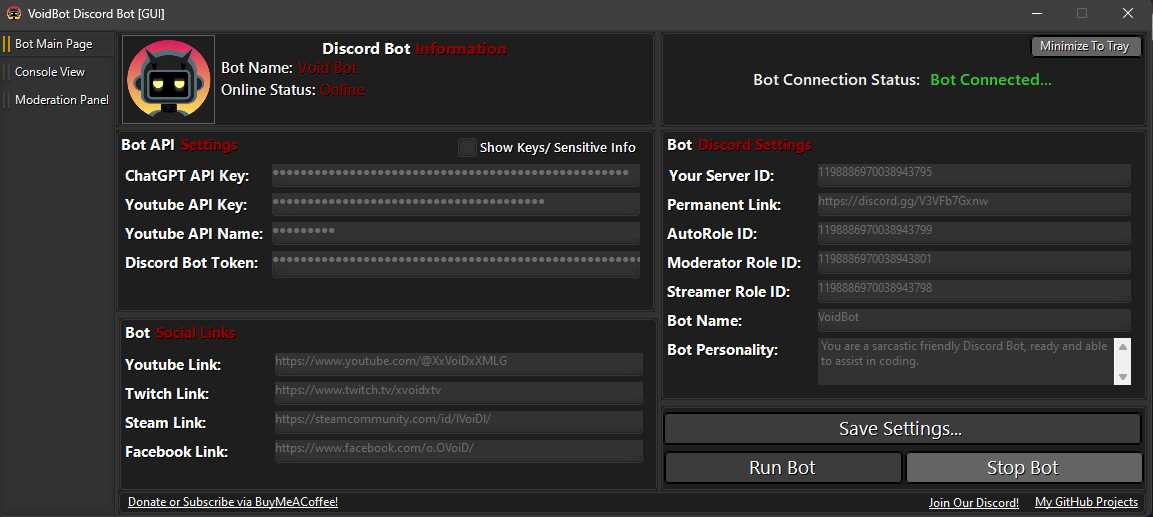Click the Bot Name input field
The height and width of the screenshot is (517, 1153).
click(x=974, y=320)
